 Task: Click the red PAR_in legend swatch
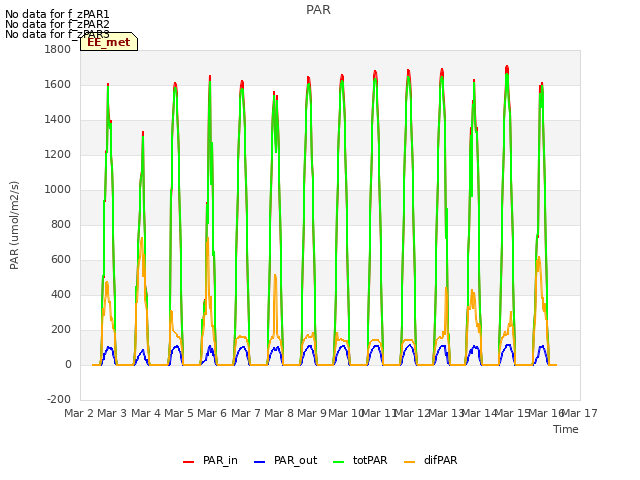[189, 462]
